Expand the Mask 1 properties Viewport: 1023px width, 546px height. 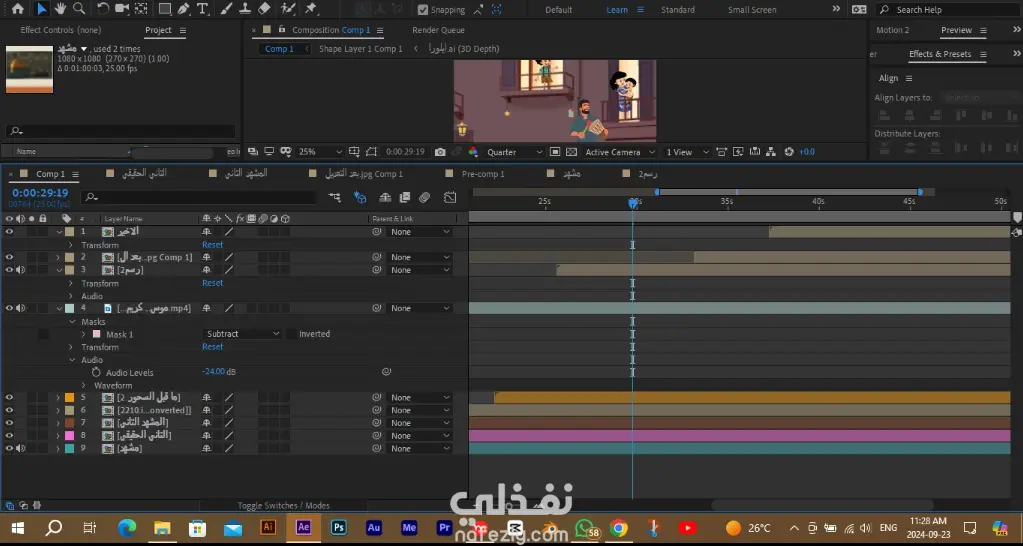click(x=84, y=334)
